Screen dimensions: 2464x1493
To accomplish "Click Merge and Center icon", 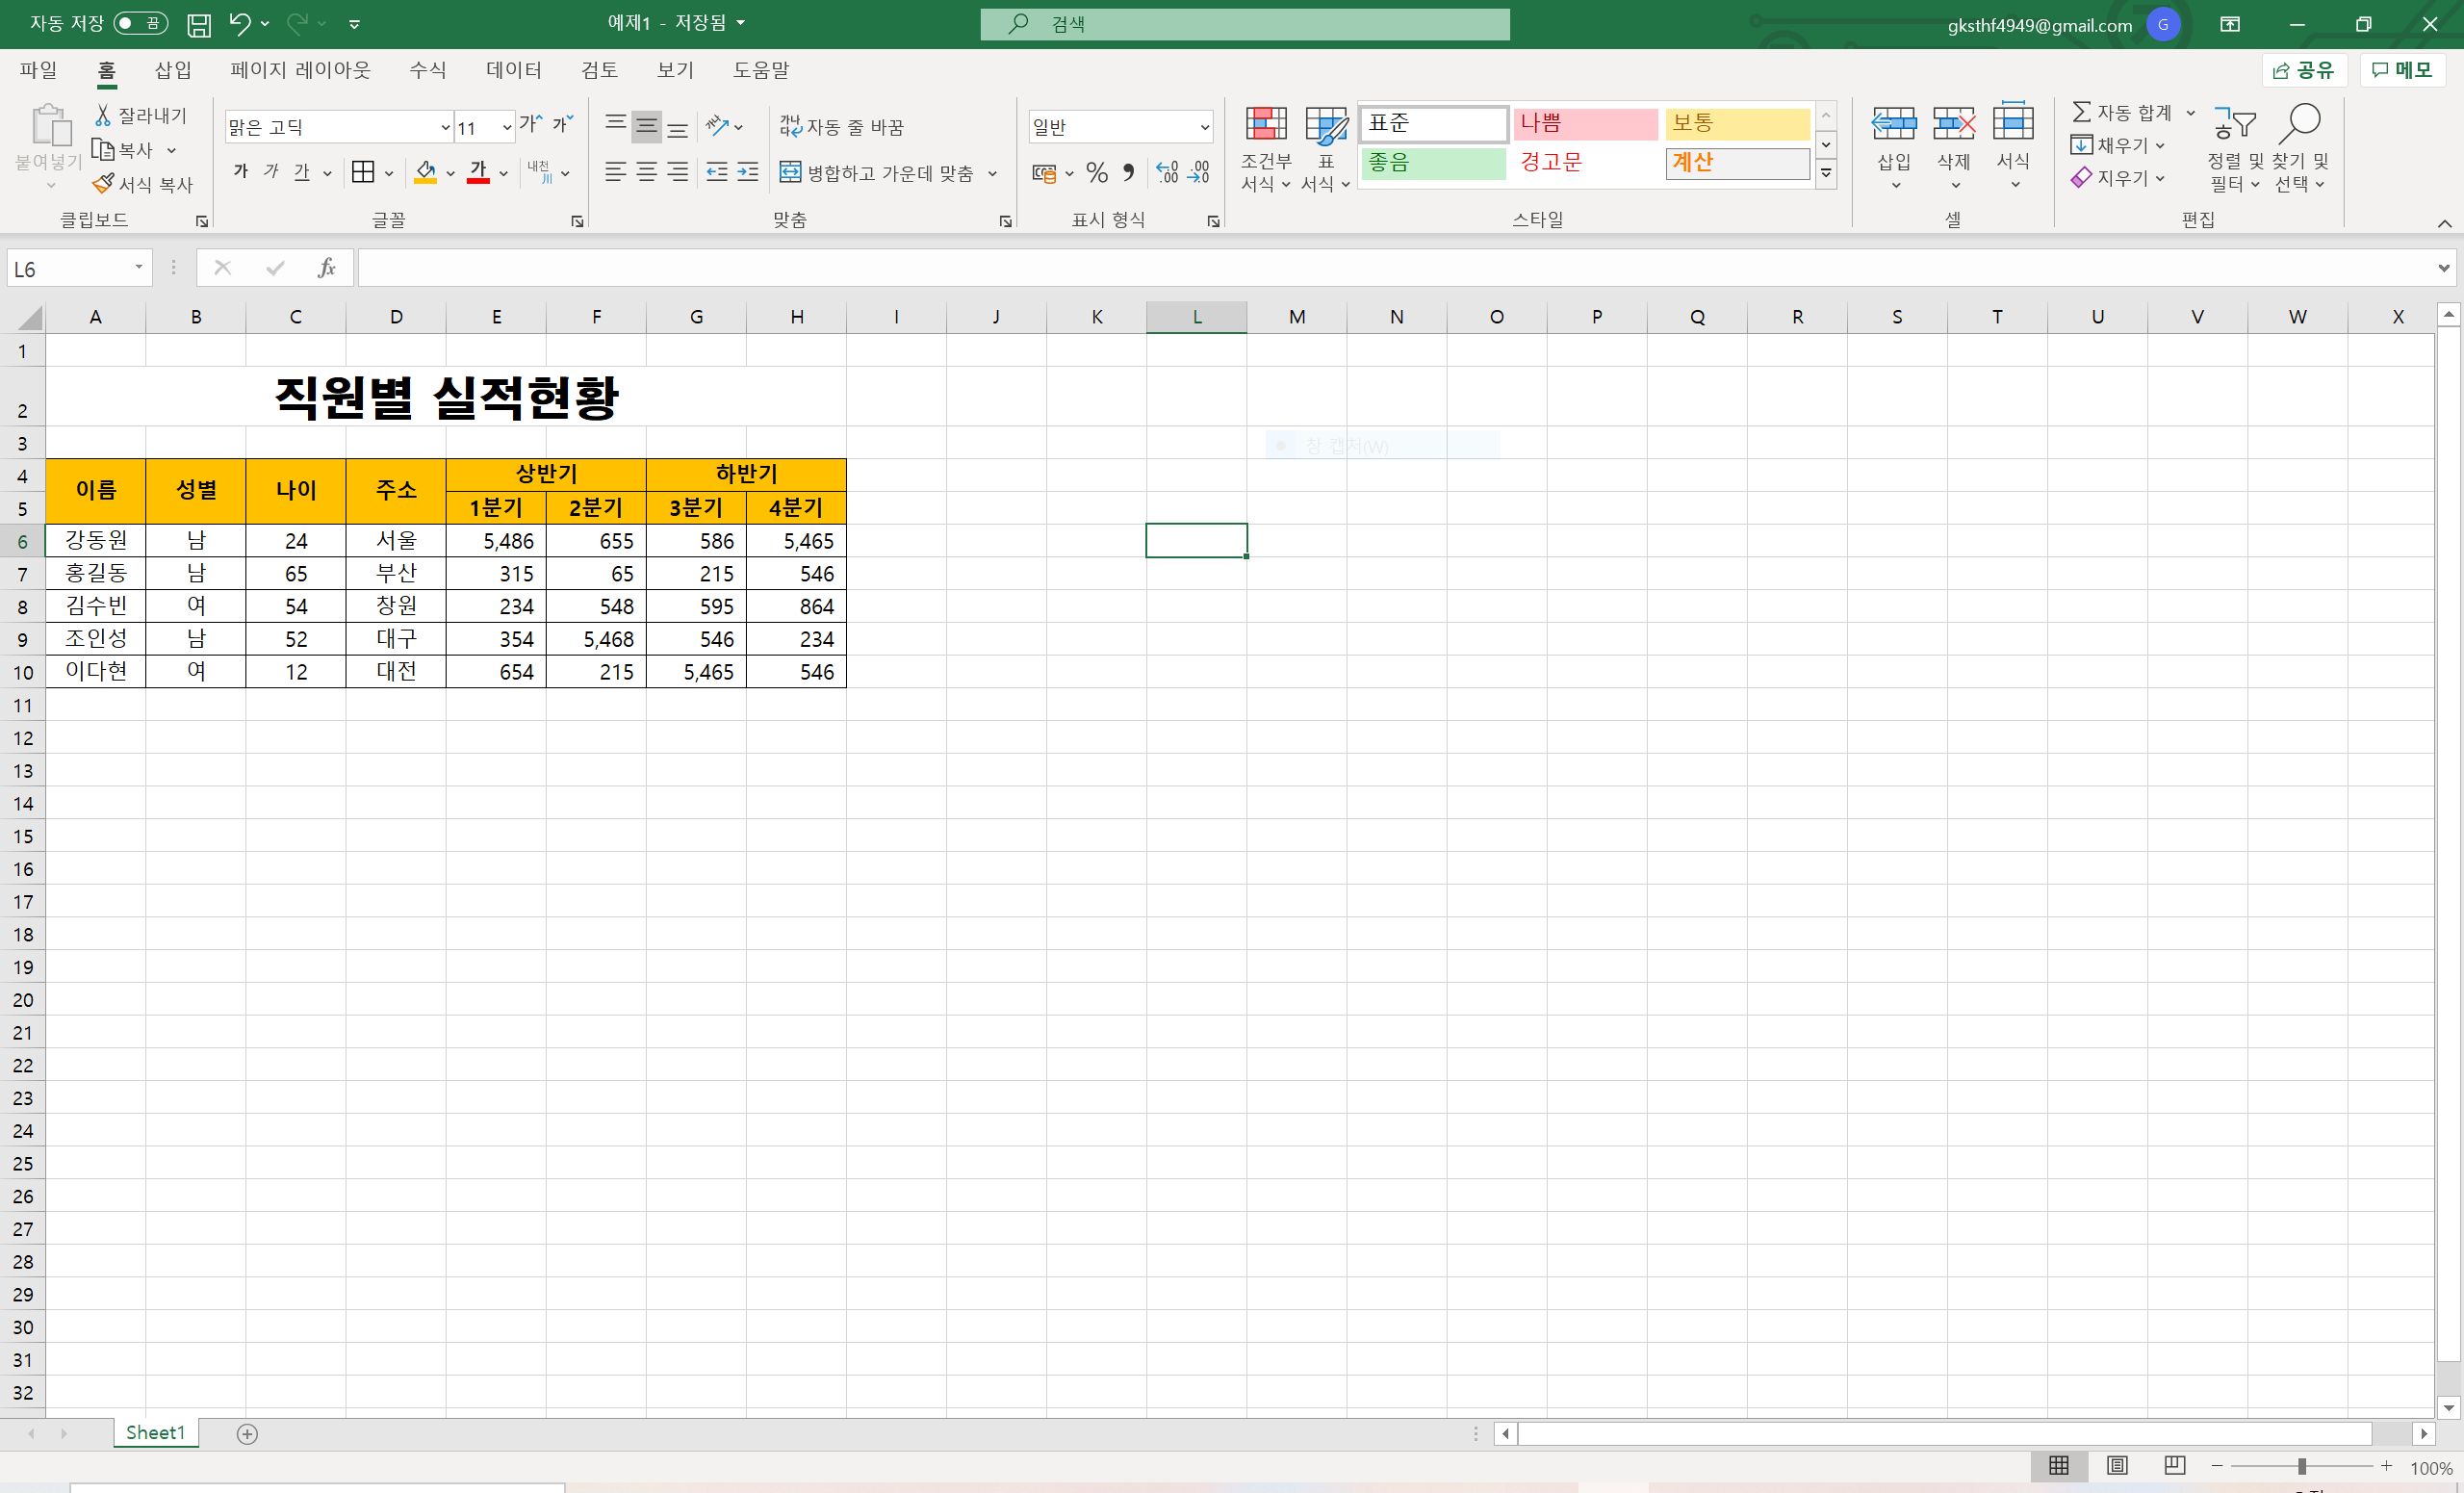I will (790, 173).
